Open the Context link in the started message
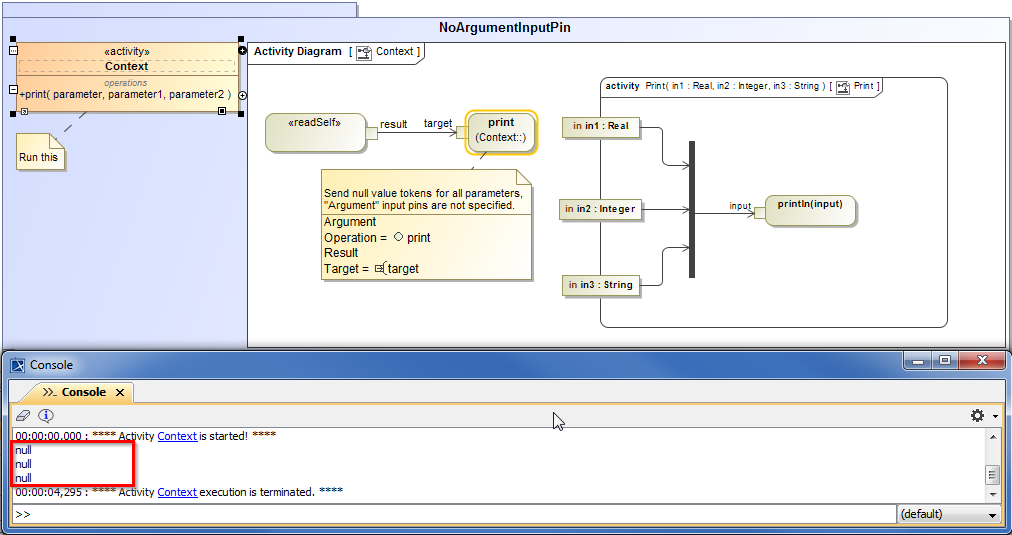 coord(177,436)
